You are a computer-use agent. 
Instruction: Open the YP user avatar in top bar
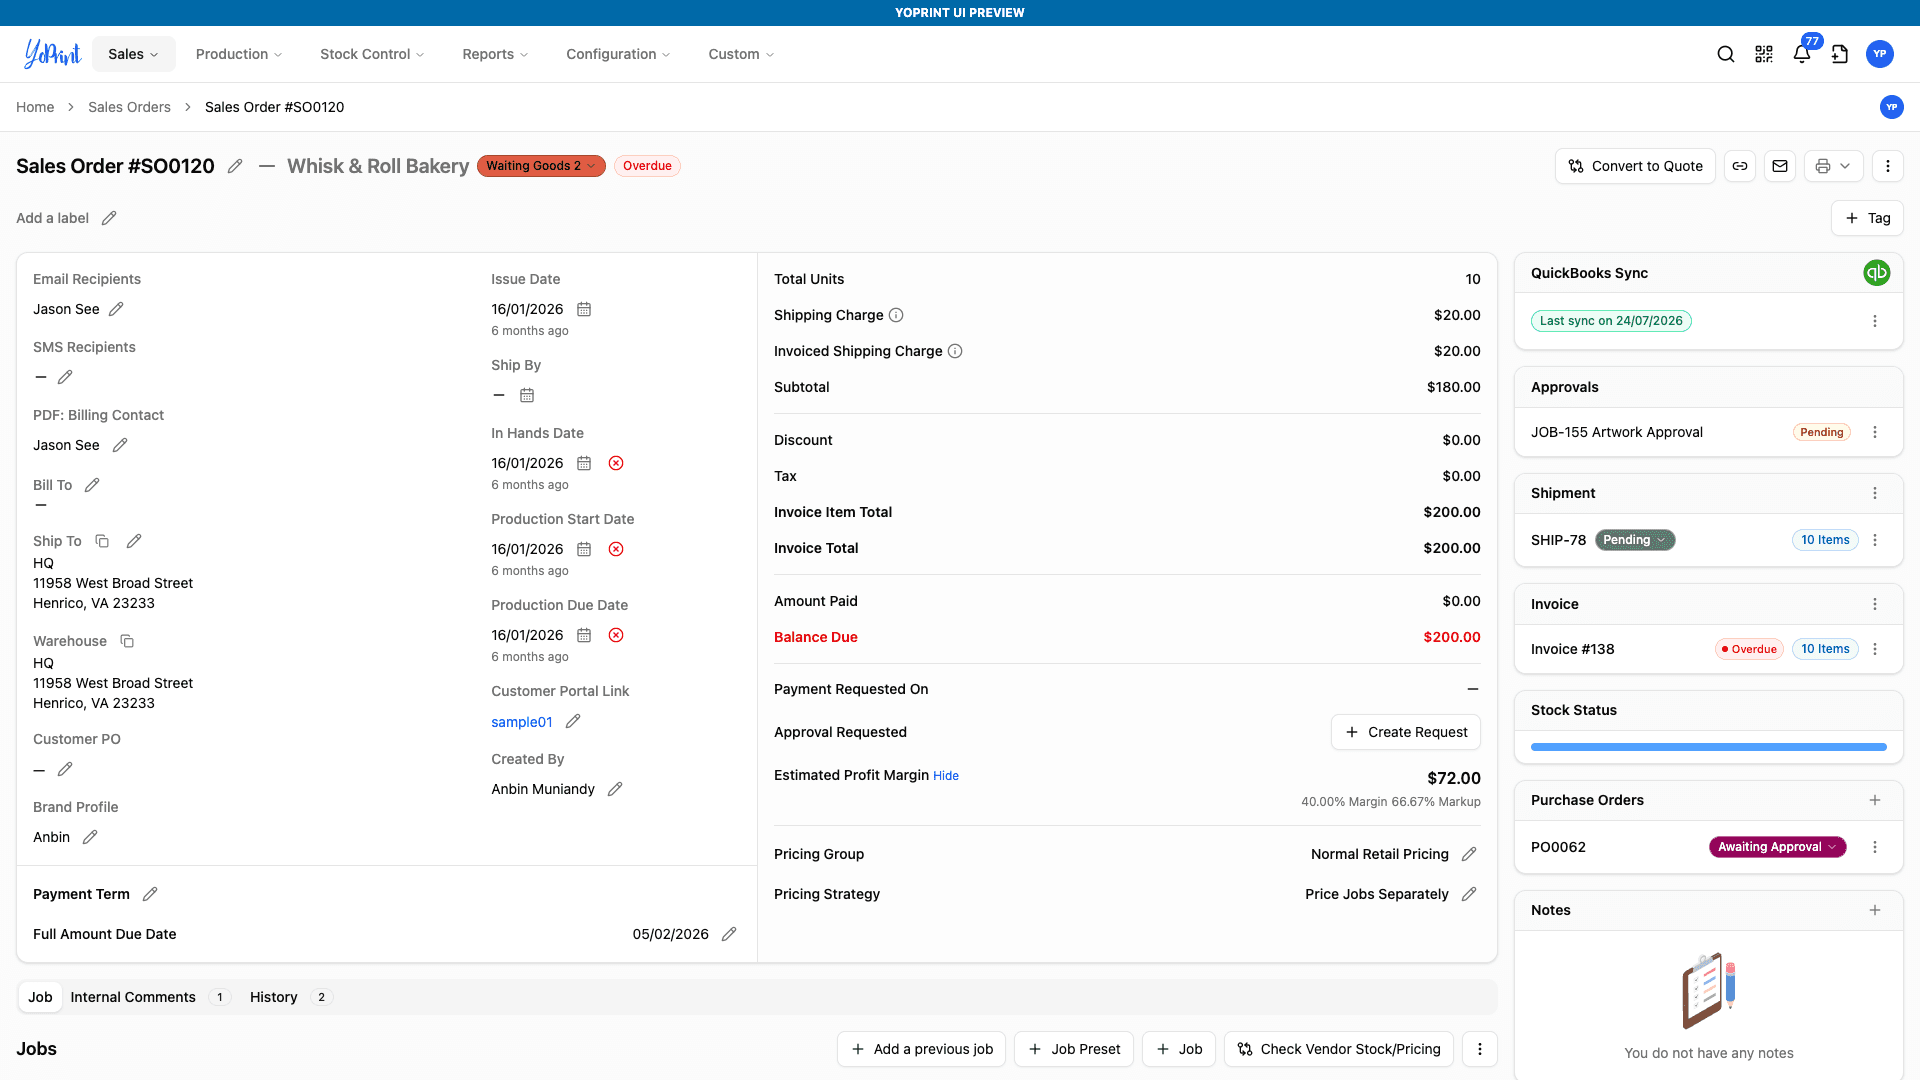[x=1880, y=54]
